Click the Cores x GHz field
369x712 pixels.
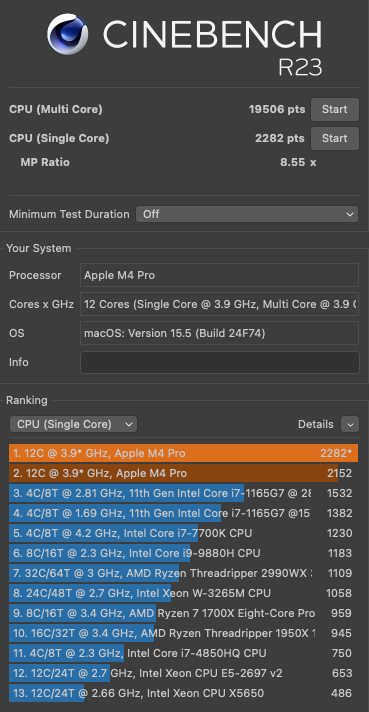220,304
